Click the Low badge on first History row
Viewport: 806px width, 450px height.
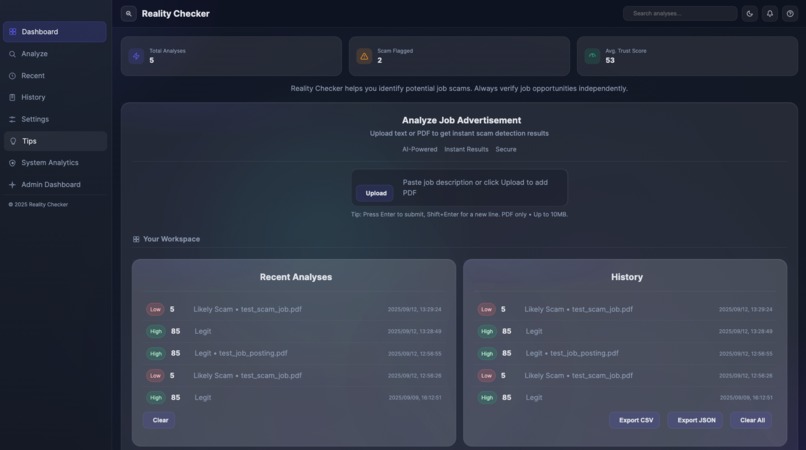486,310
